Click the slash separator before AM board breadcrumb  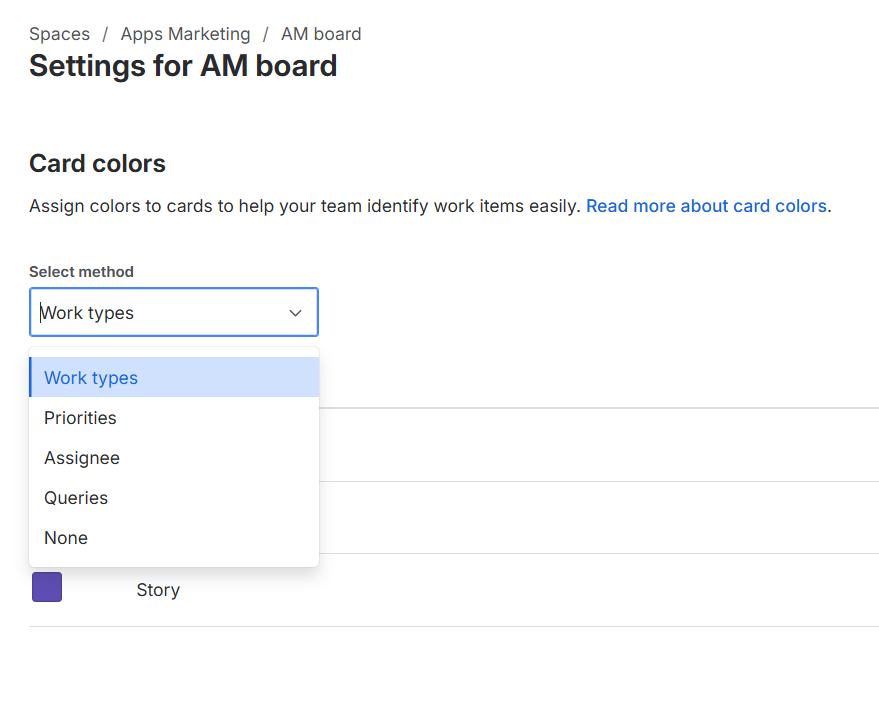coord(265,34)
